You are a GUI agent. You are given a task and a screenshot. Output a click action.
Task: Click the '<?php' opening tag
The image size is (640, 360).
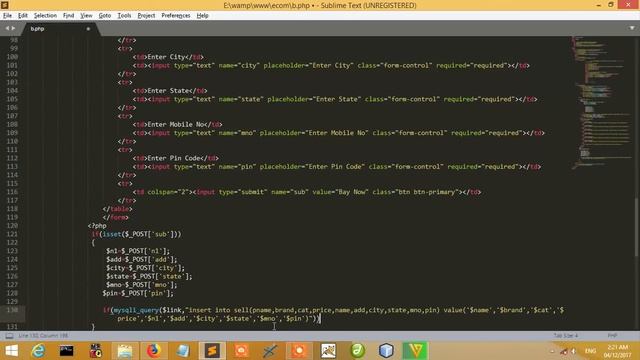[x=97, y=226]
